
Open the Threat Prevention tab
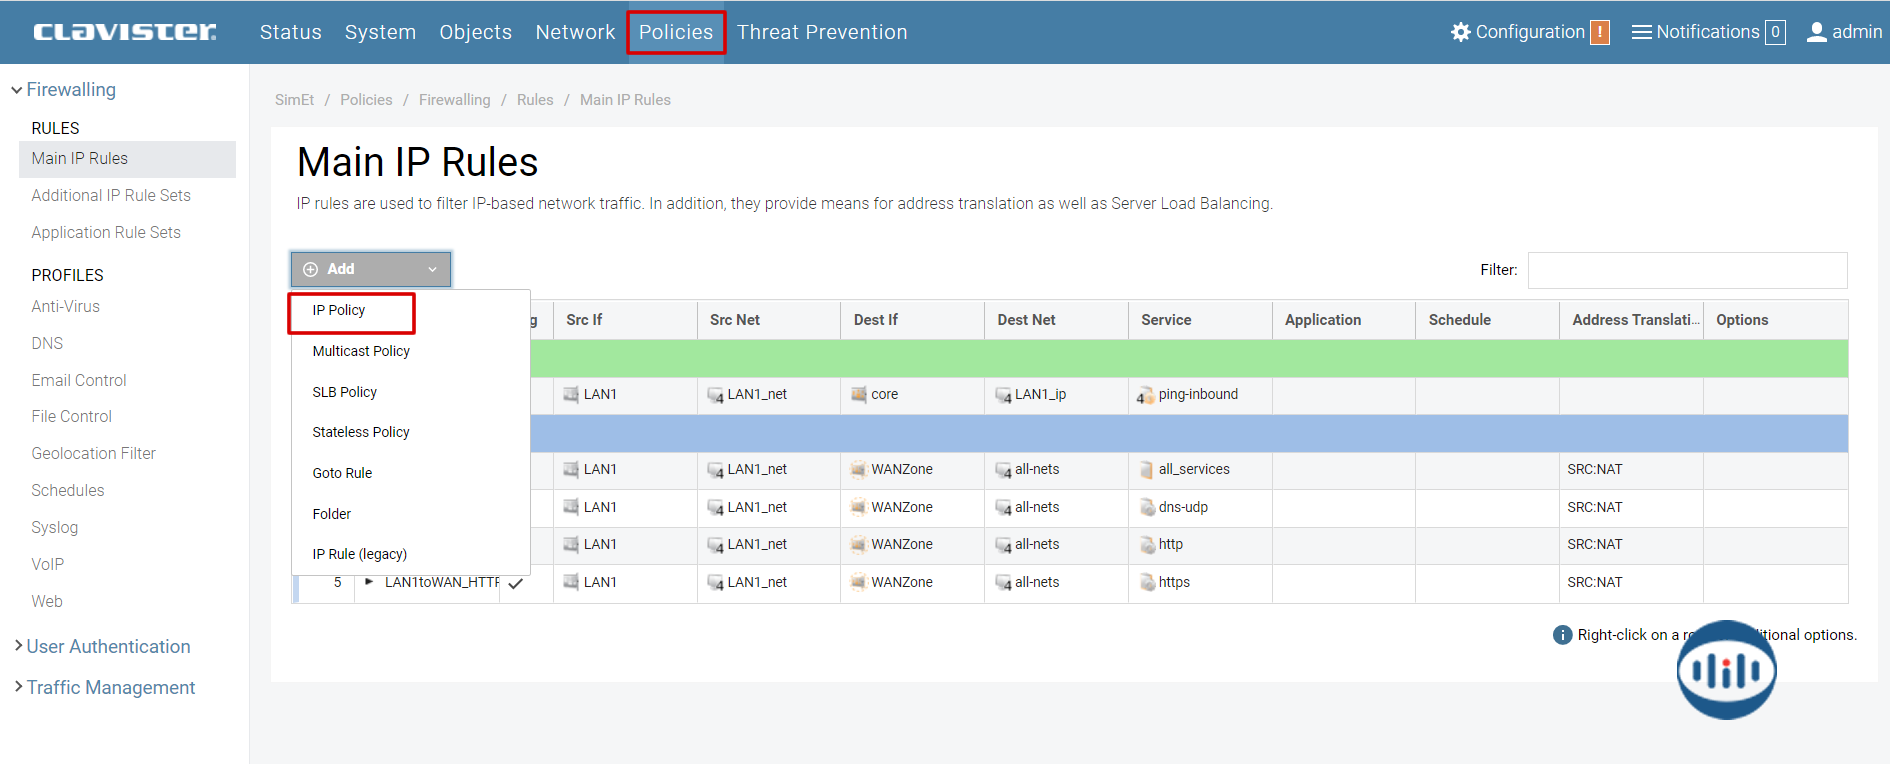822,32
